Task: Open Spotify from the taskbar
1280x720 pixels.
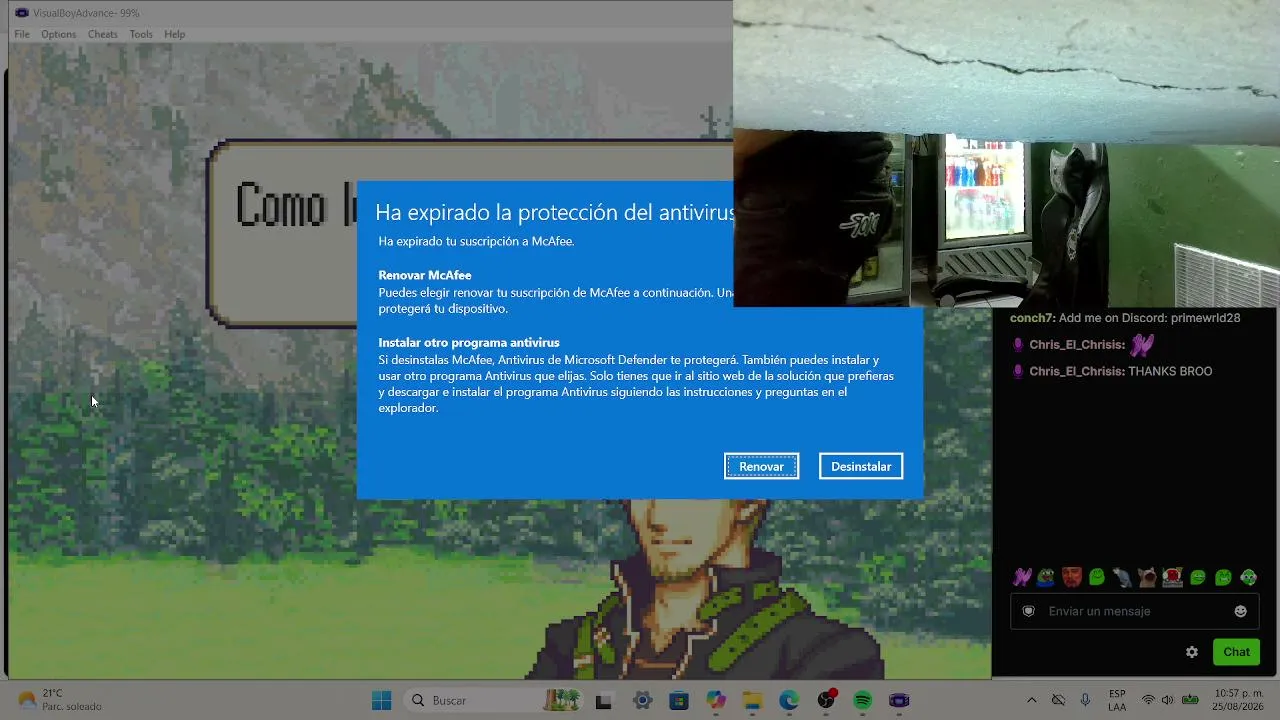Action: (x=863, y=700)
